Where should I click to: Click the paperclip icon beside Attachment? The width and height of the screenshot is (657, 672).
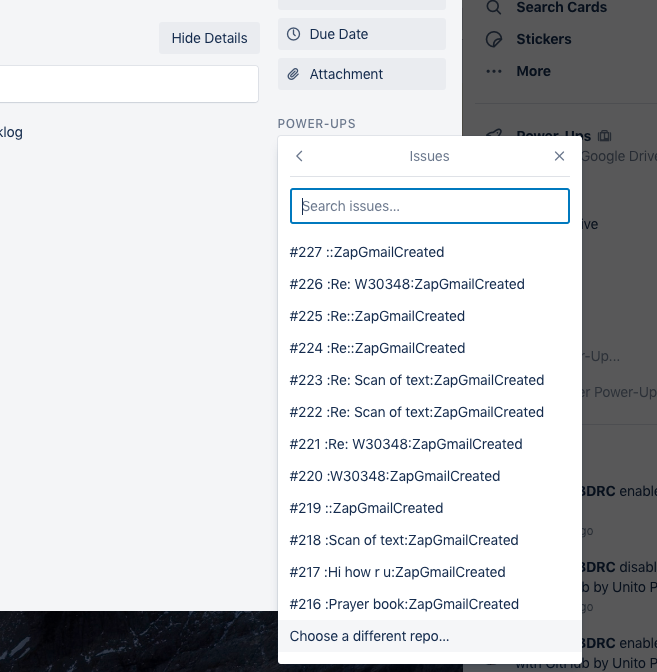coord(293,74)
